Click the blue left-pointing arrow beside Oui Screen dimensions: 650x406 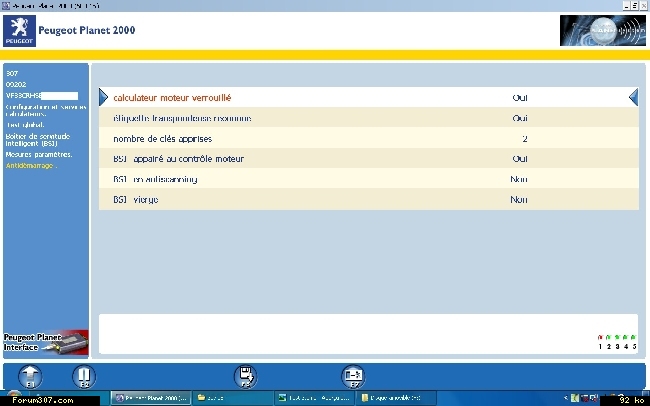coord(633,97)
